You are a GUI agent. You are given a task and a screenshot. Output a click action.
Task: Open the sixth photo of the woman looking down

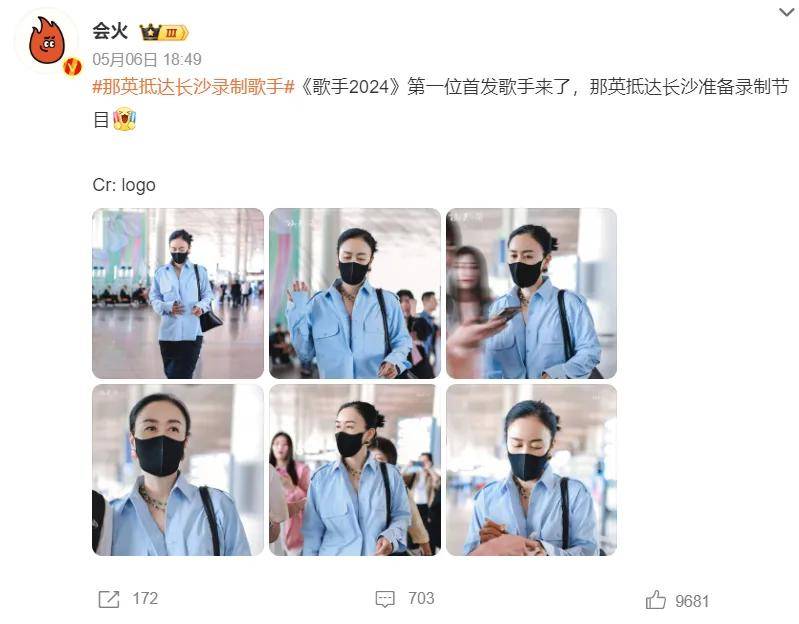pyautogui.click(x=531, y=470)
